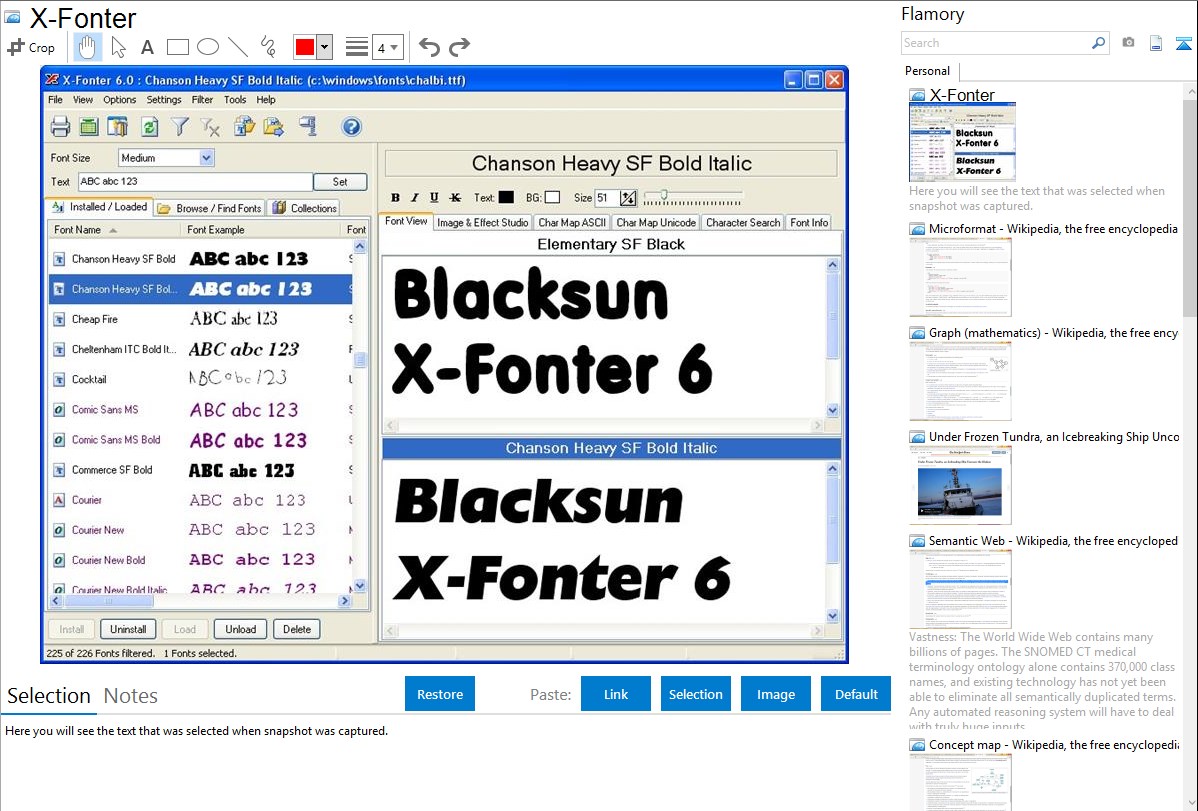Open the line width dropdown showing 4
This screenshot has height=811, width=1198.
(387, 48)
